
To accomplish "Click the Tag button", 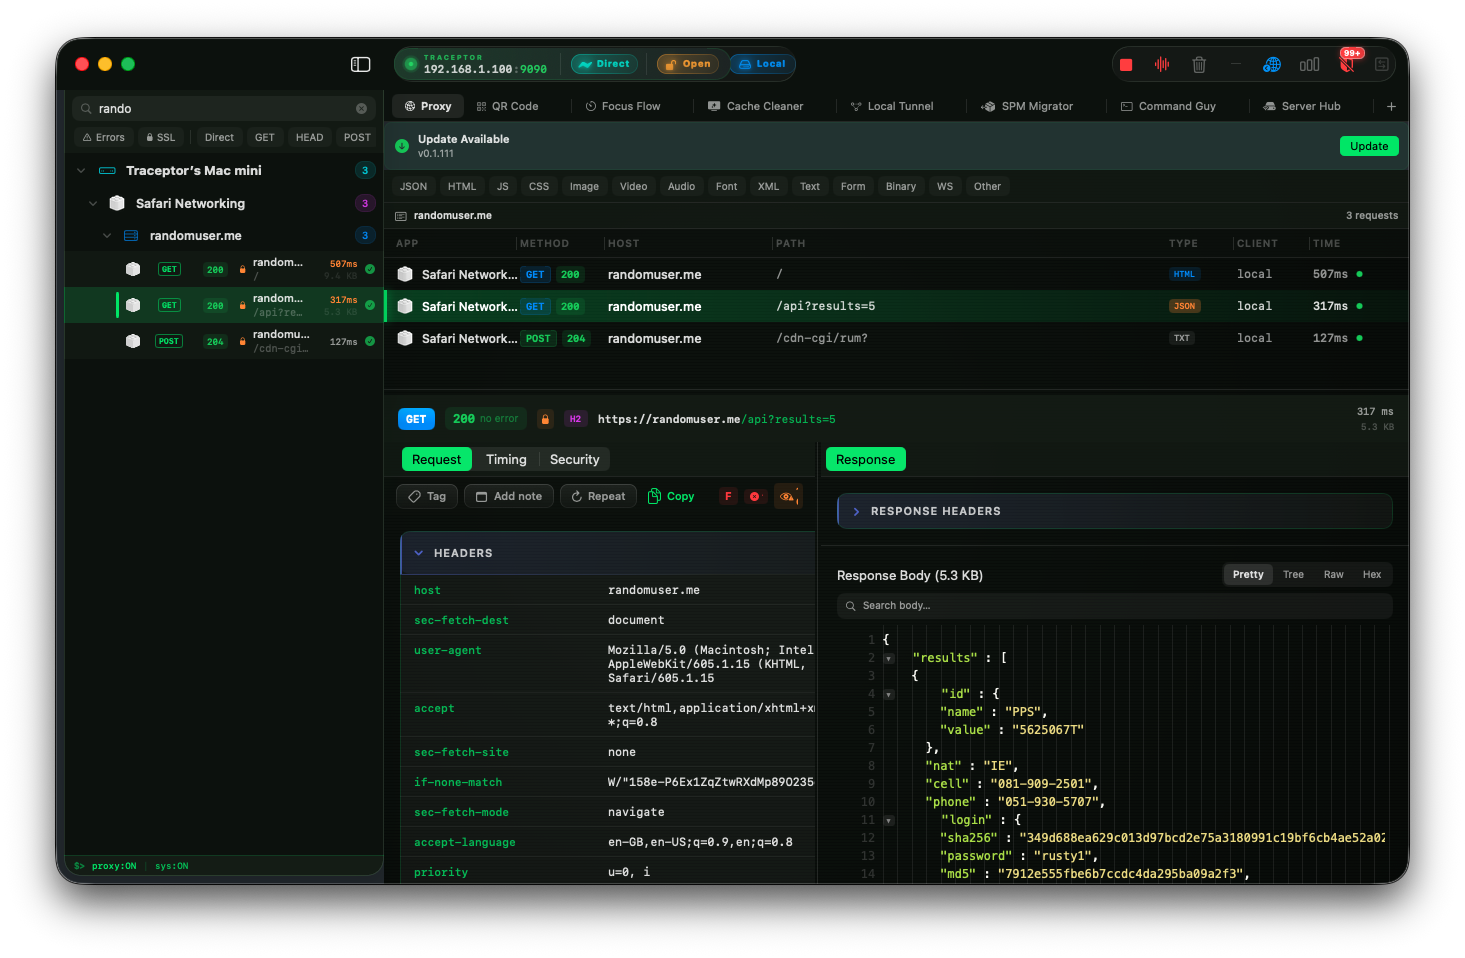I will pyautogui.click(x=427, y=496).
